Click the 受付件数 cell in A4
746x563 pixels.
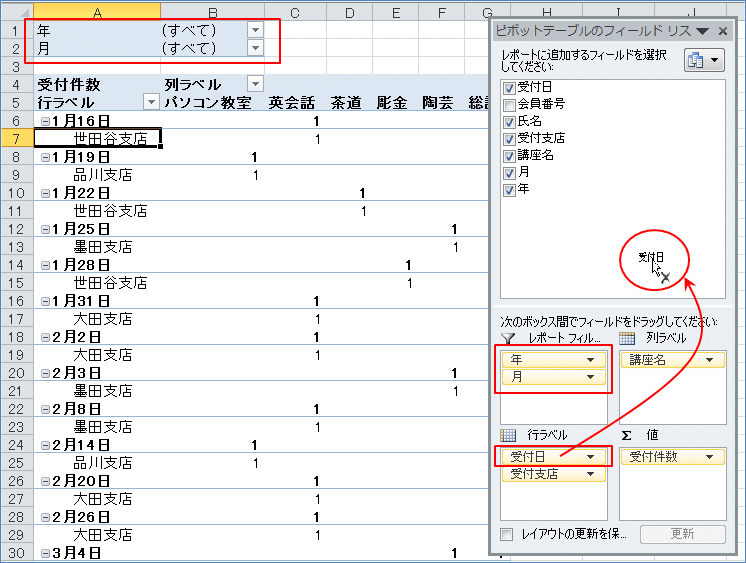(97, 85)
